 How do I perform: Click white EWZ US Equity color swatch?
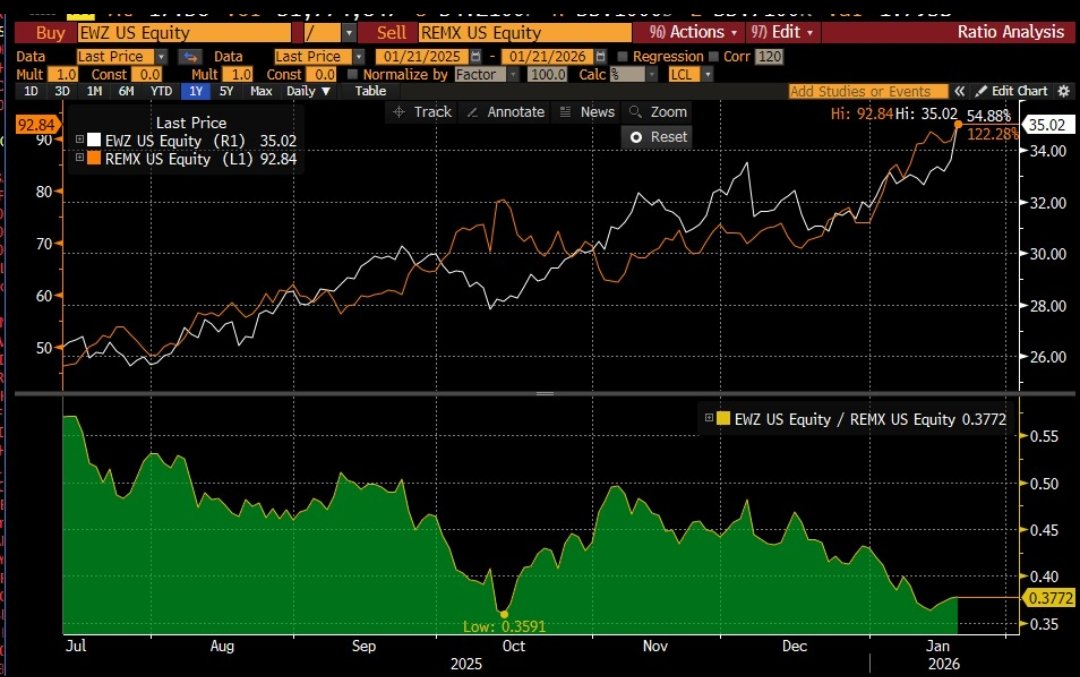tap(94, 140)
